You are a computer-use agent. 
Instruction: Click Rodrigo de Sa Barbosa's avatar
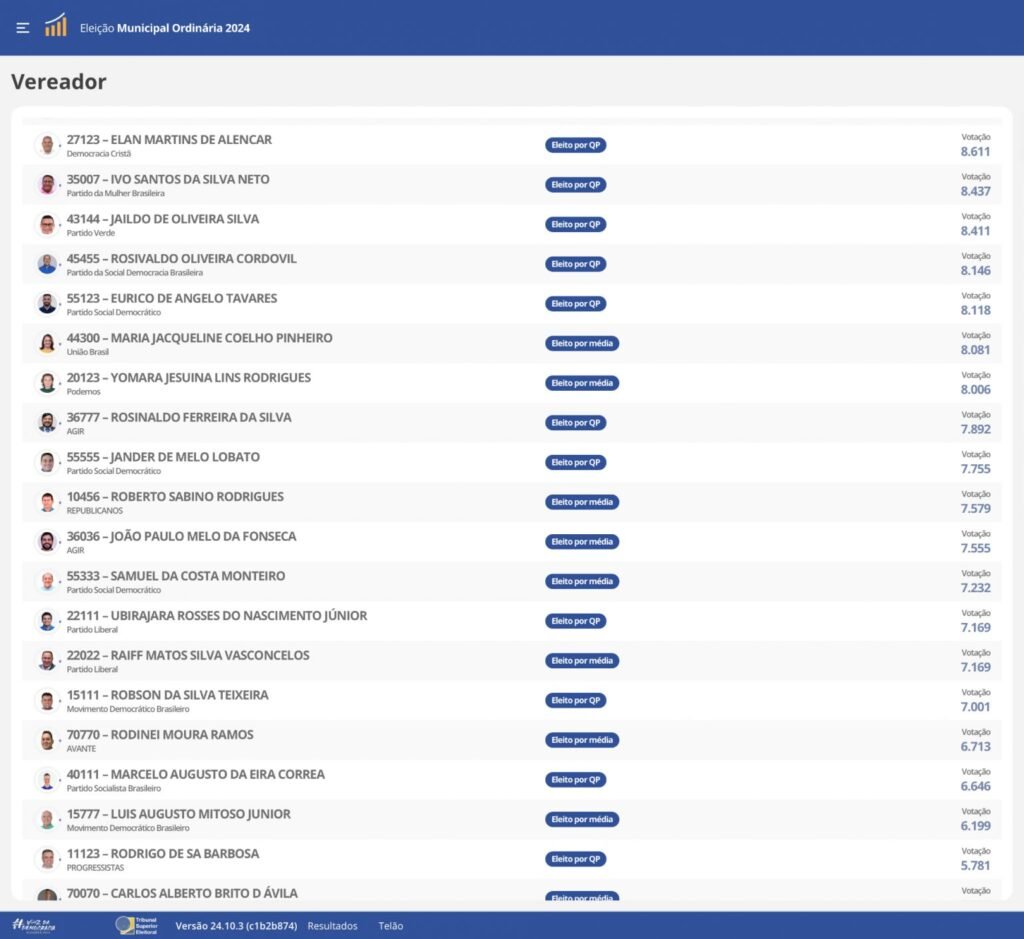pyautogui.click(x=47, y=859)
